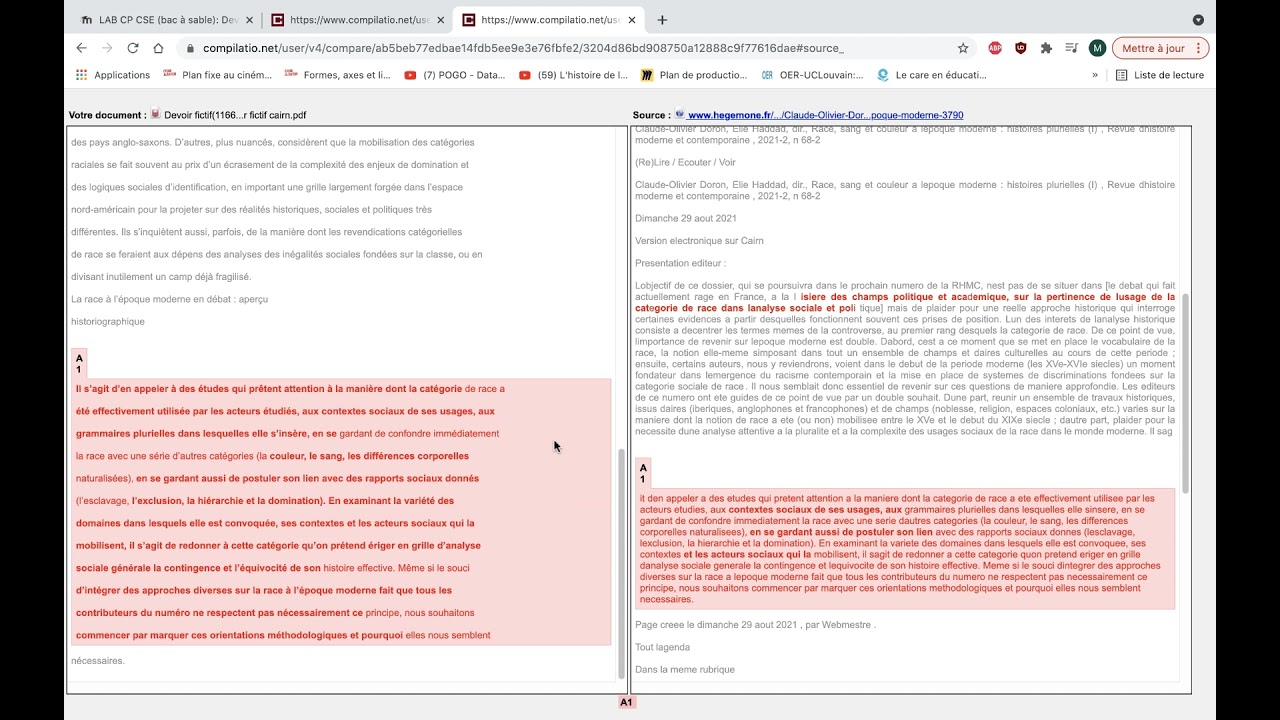
Task: Open the uBlock shield extension
Action: [x=1020, y=48]
